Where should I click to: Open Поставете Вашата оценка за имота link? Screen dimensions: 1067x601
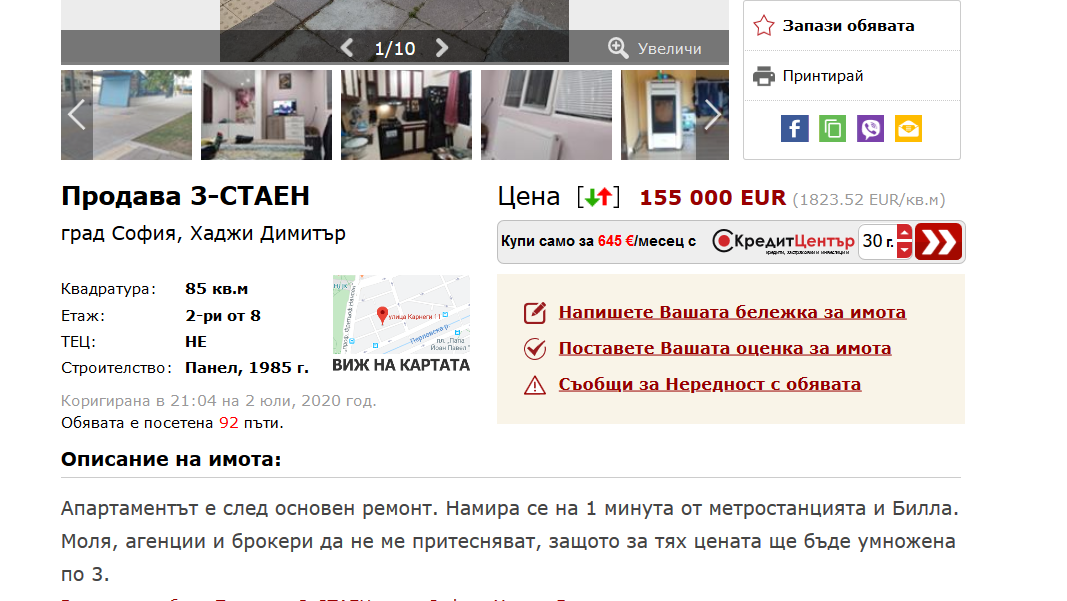[725, 348]
